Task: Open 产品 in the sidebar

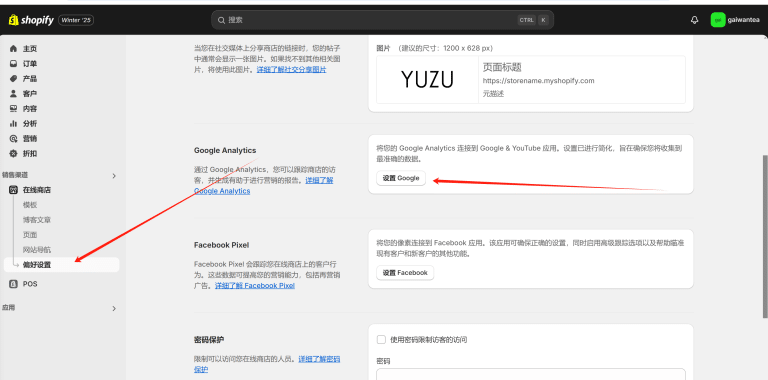Action: pos(30,79)
